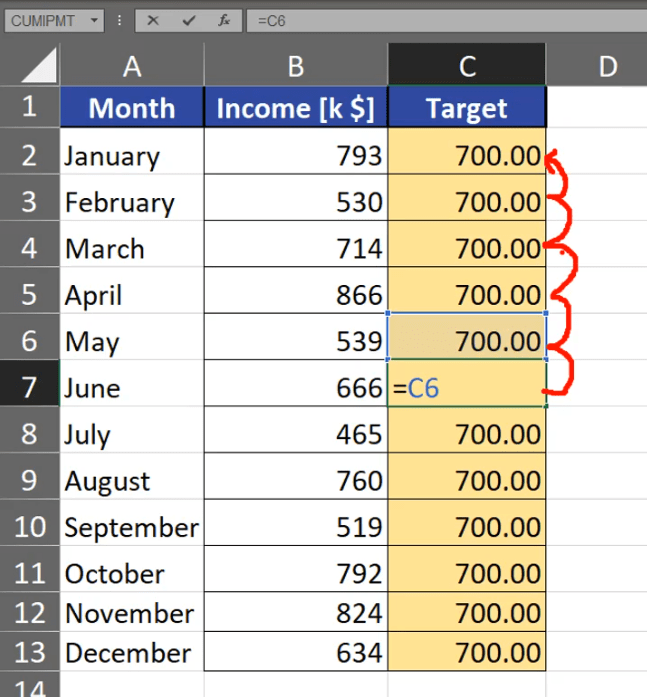Click the Target cell in December row
Screen dimensions: 647x697
click(x=467, y=651)
